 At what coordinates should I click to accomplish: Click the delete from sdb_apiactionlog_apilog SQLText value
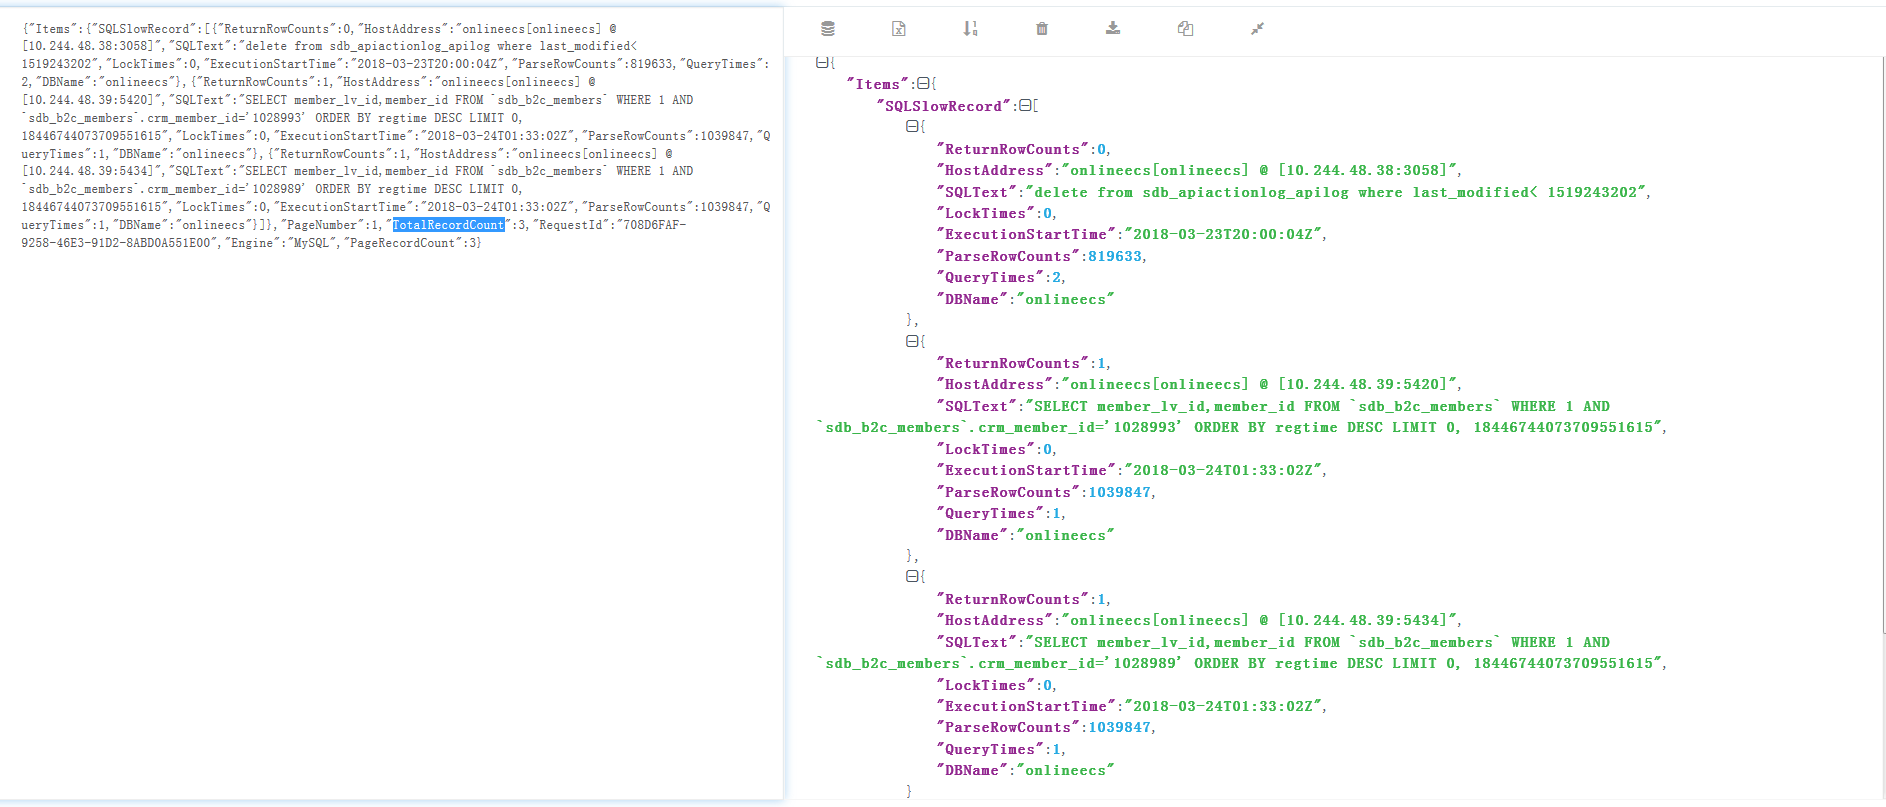1337,192
